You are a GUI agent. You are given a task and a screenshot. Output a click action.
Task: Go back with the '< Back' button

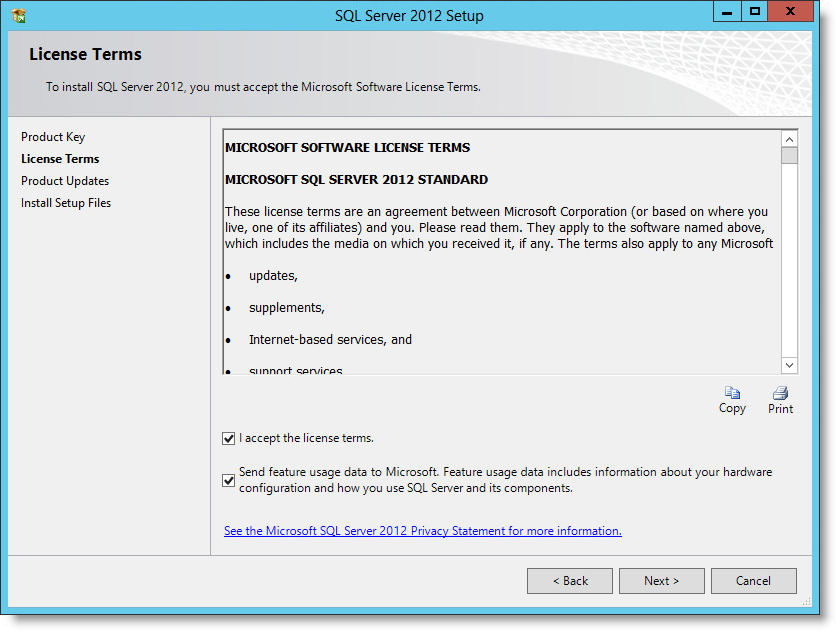click(x=569, y=580)
